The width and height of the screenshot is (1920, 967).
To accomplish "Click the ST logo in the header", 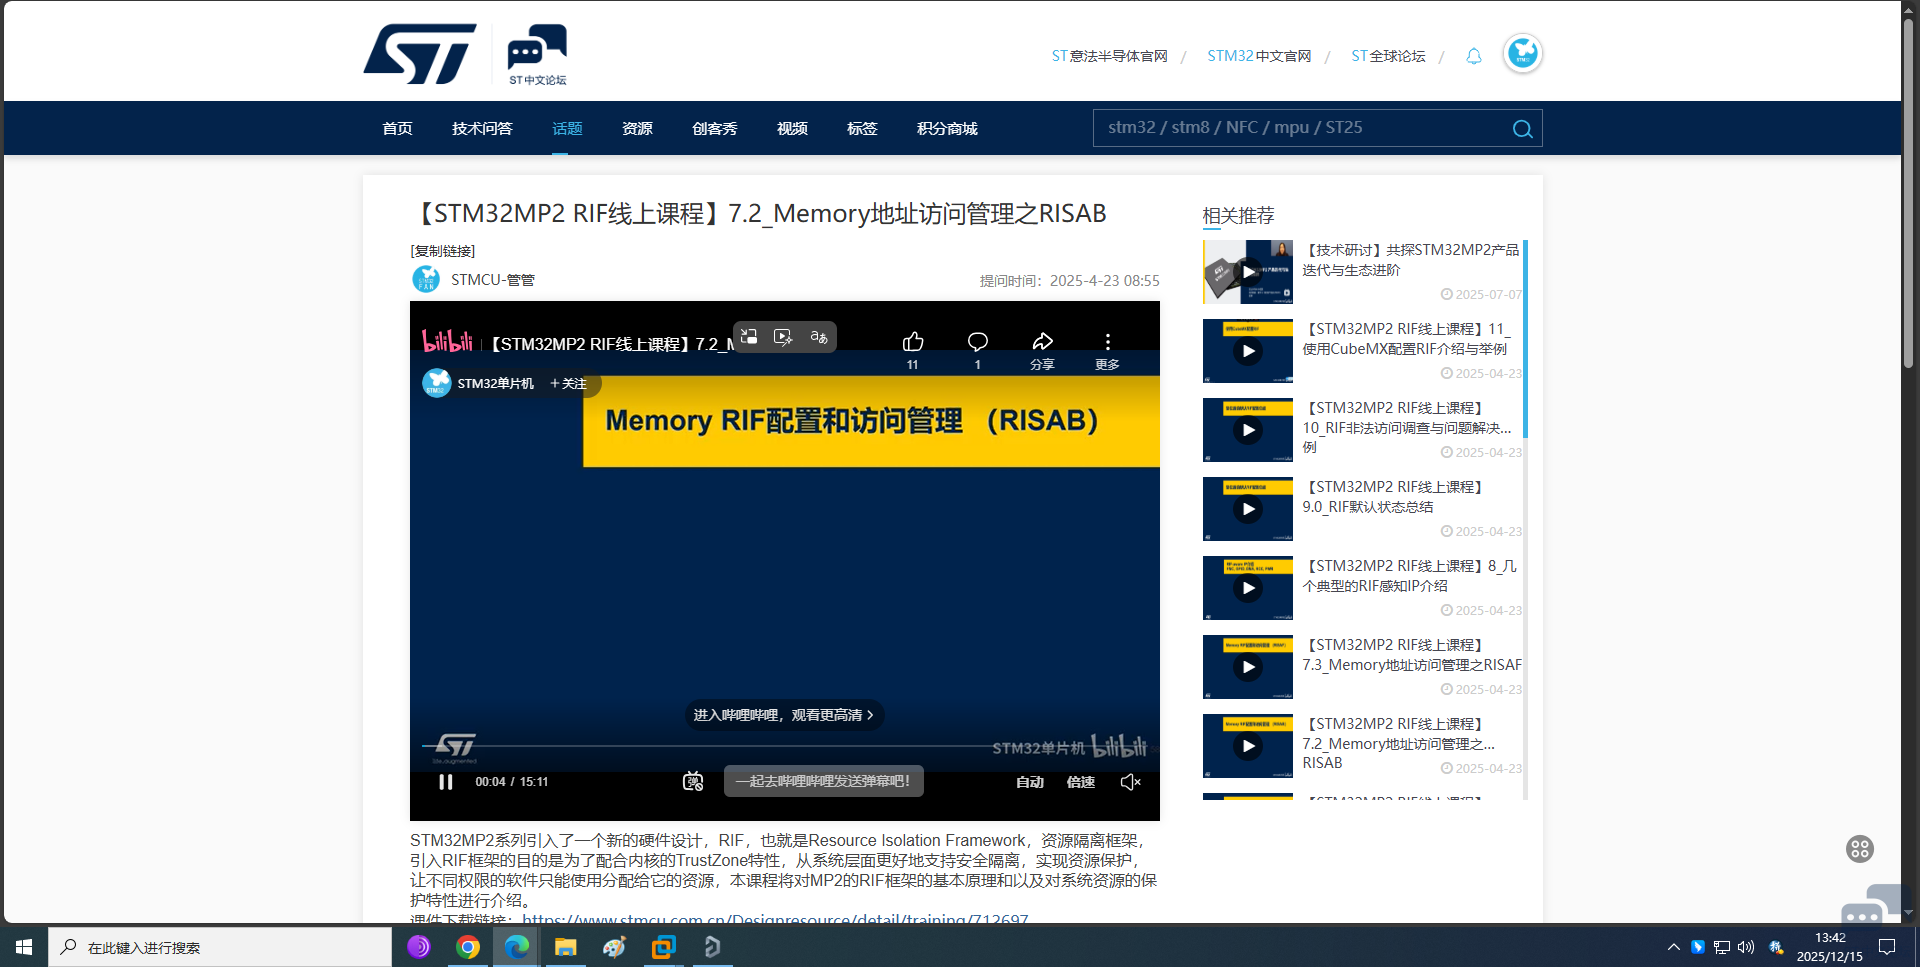I will 420,54.
